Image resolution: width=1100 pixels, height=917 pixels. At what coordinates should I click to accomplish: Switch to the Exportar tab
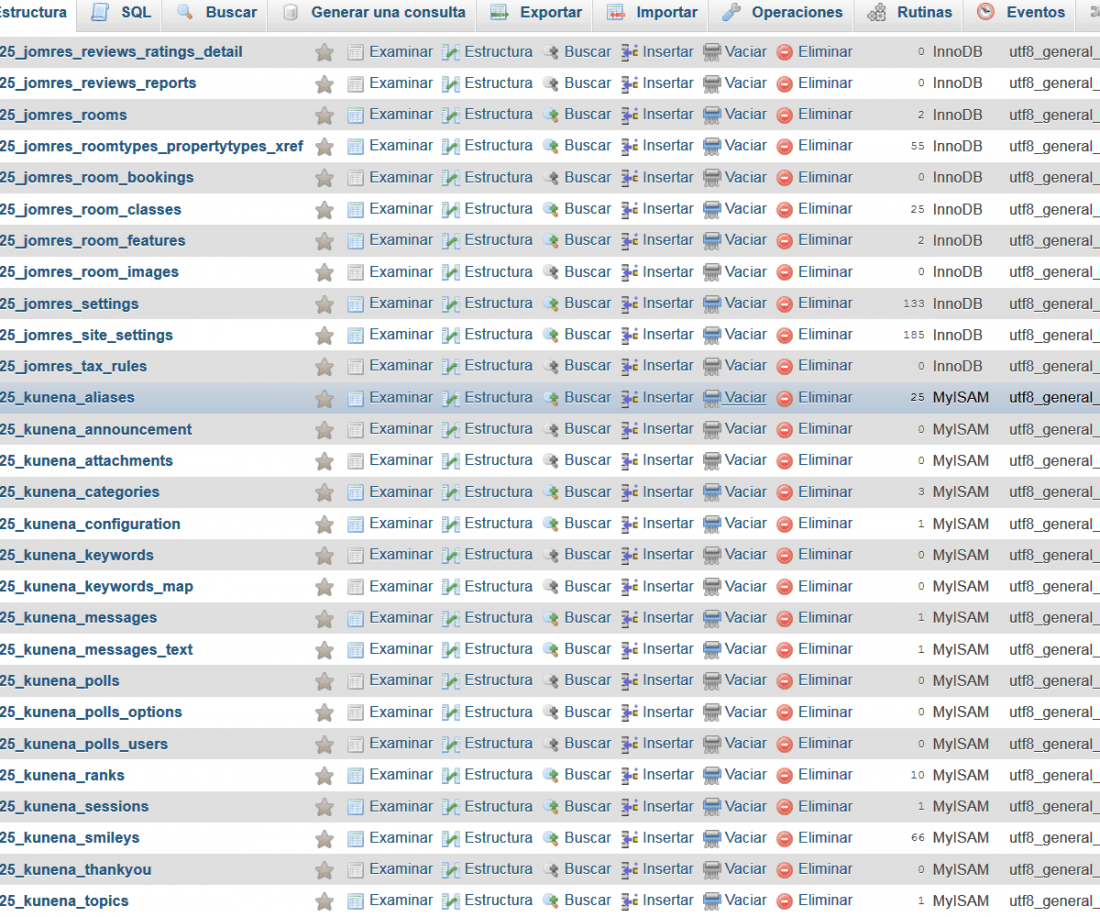(x=535, y=13)
